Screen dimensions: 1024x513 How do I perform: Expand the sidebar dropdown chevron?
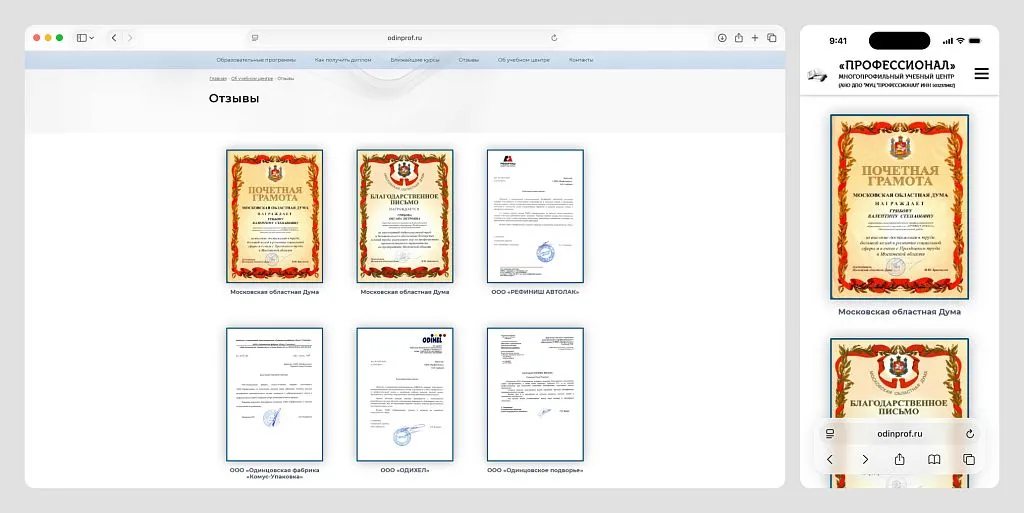[x=92, y=38]
